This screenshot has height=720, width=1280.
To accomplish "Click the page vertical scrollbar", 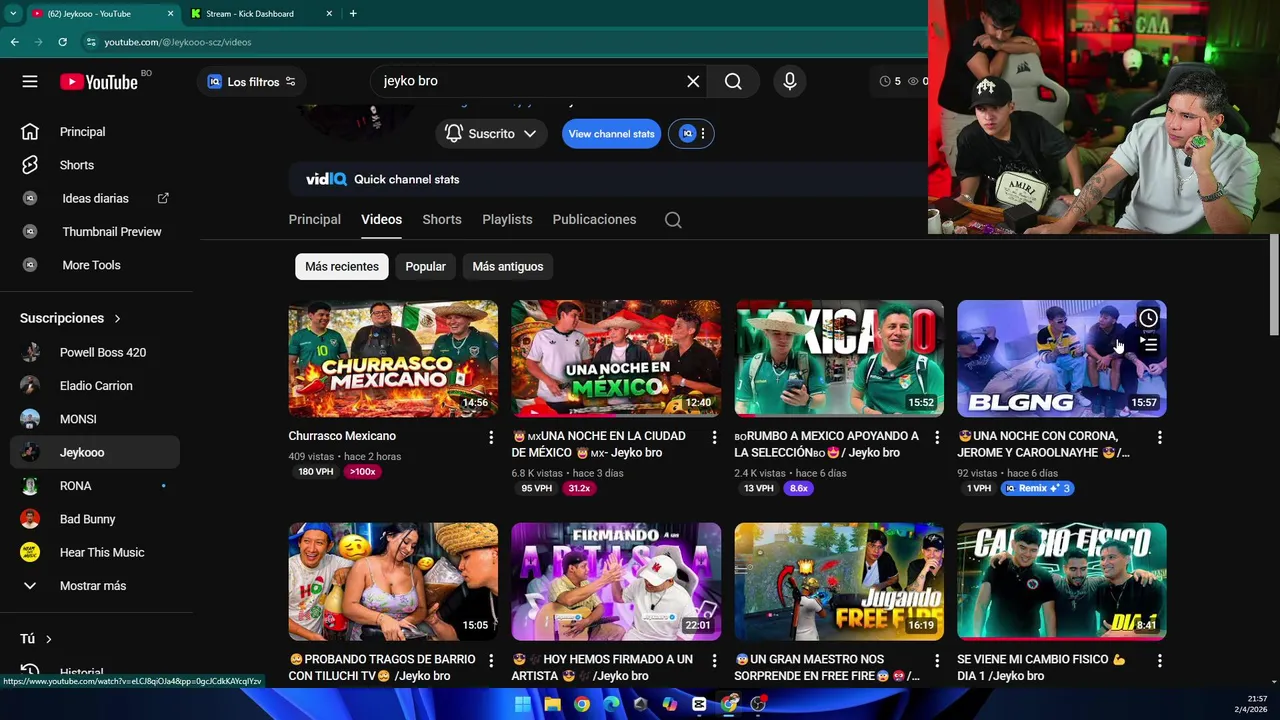I will coord(1274,285).
